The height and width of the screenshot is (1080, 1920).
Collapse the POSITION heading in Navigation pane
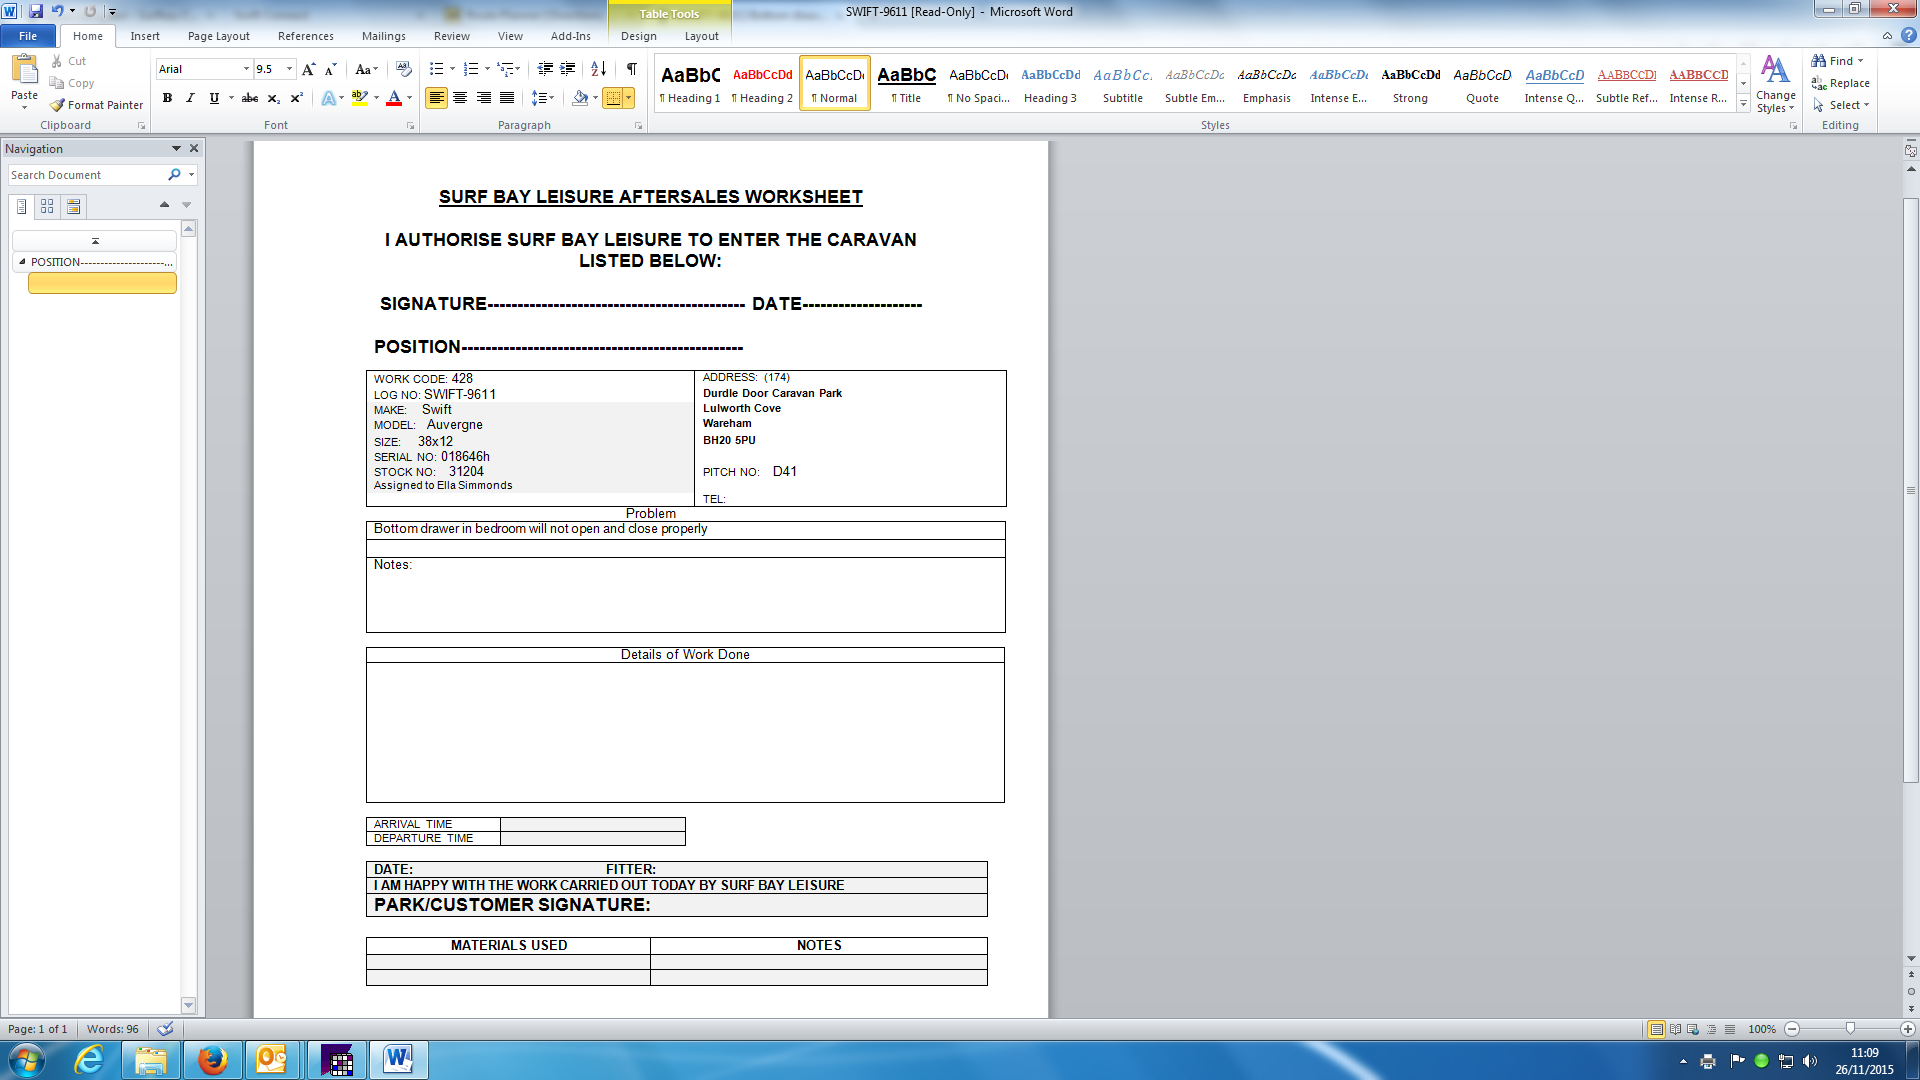(x=22, y=262)
